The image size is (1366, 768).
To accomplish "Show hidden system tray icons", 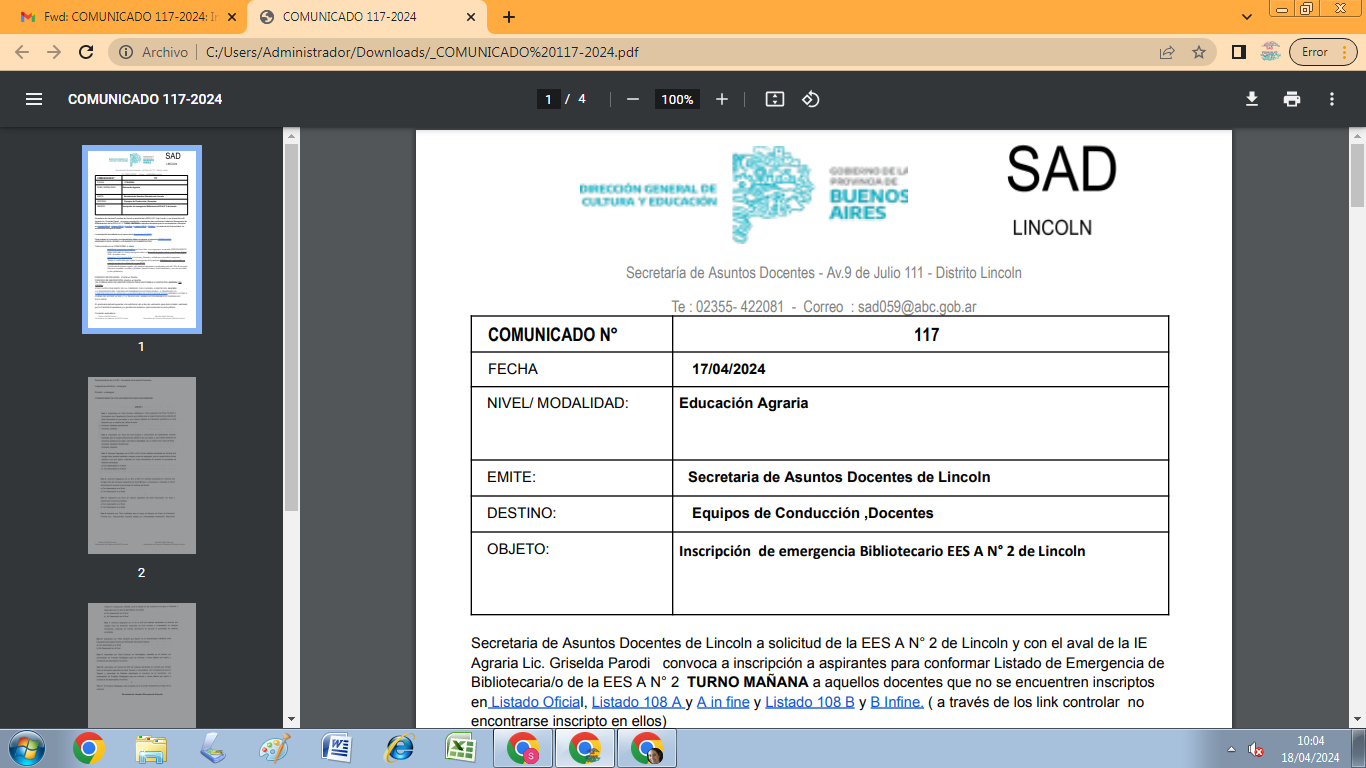I will click(1230, 749).
